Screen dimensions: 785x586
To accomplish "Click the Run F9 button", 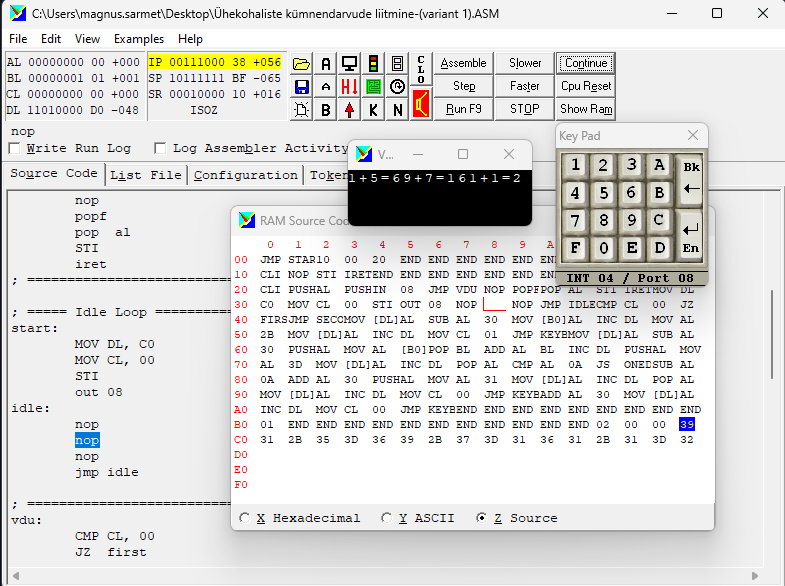I will click(x=464, y=109).
